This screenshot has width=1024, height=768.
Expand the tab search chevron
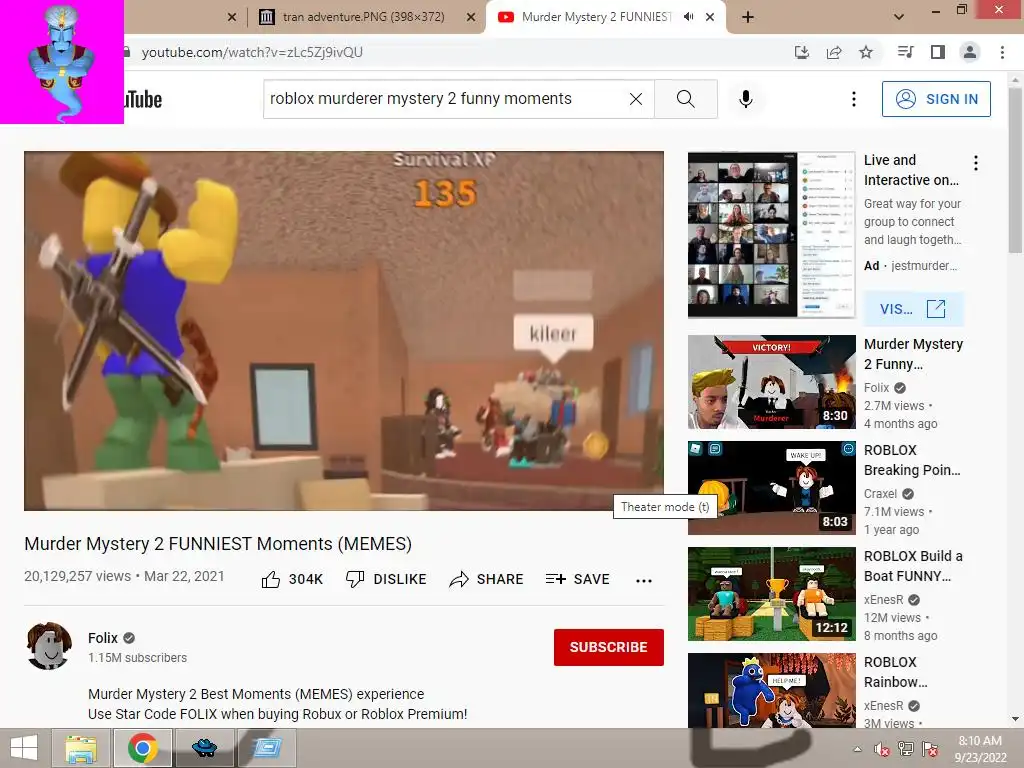pyautogui.click(x=899, y=17)
